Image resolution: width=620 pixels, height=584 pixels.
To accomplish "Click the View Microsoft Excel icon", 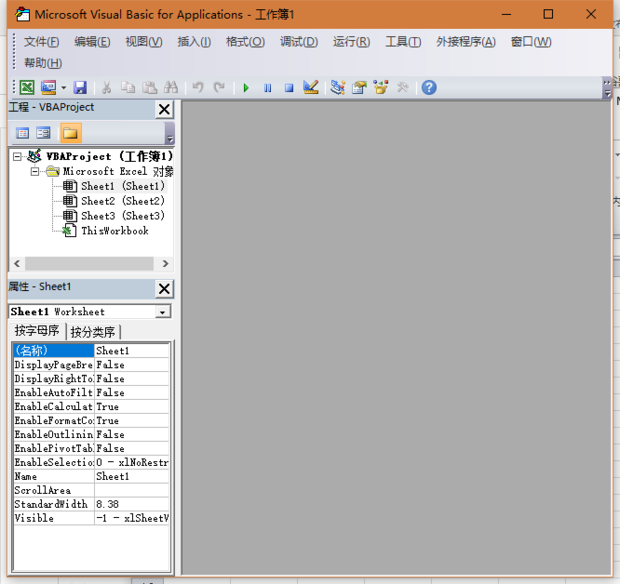I will coord(27,88).
